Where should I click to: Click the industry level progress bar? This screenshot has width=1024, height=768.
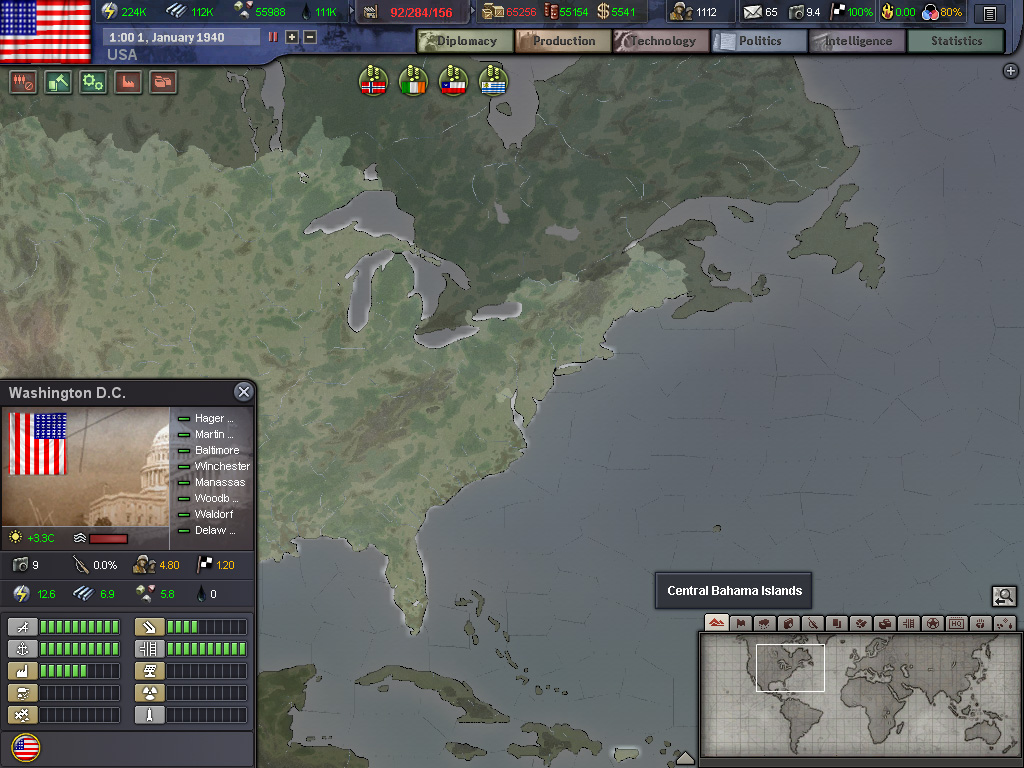coord(80,671)
